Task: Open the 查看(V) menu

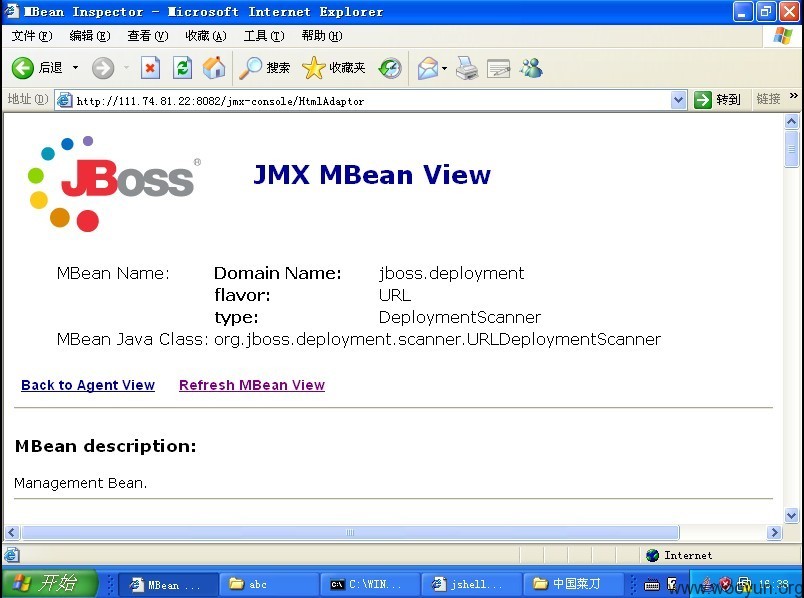Action: (148, 36)
